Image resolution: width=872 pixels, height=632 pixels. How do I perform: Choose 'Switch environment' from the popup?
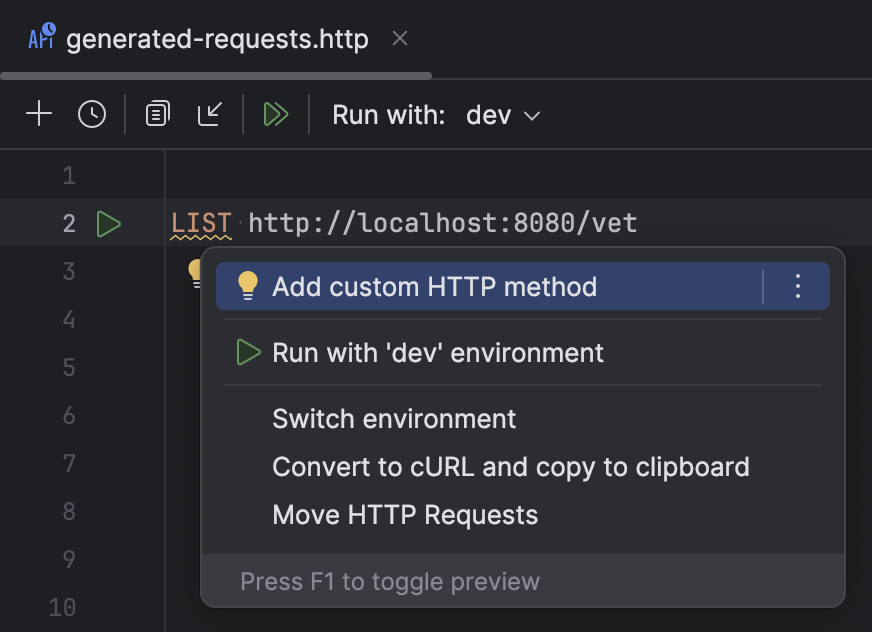tap(394, 418)
